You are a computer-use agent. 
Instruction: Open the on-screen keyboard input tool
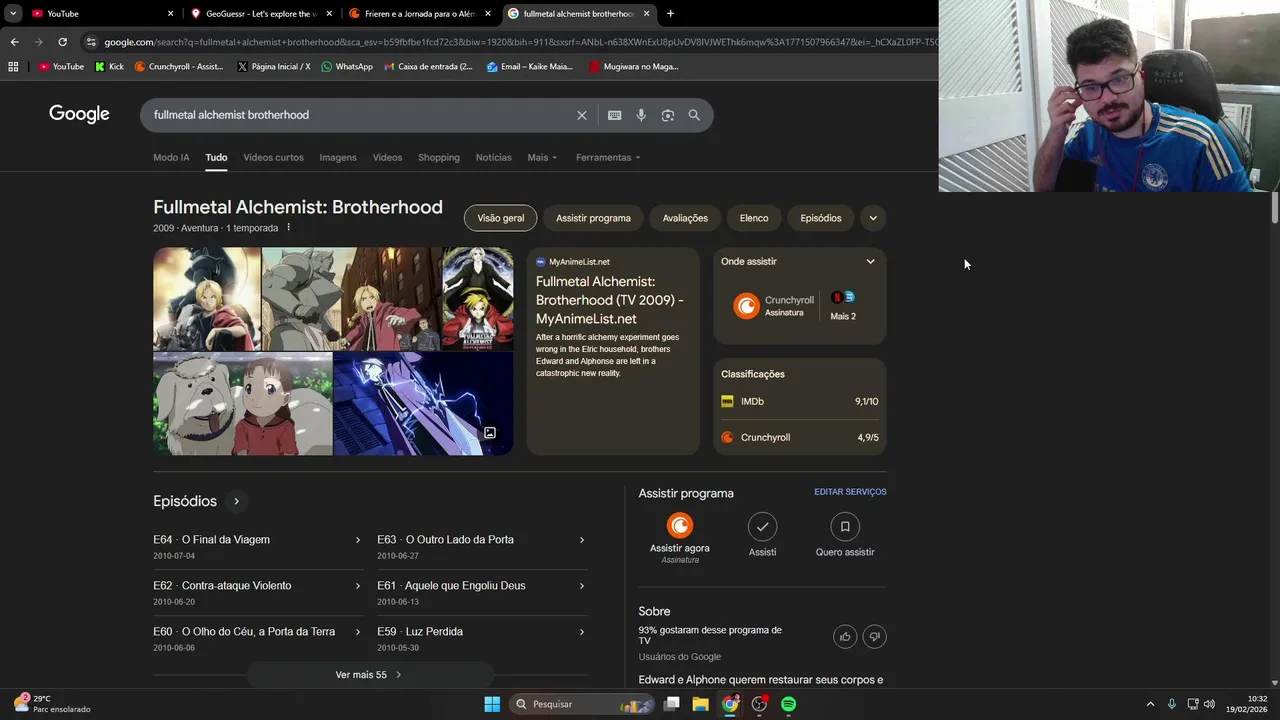615,115
